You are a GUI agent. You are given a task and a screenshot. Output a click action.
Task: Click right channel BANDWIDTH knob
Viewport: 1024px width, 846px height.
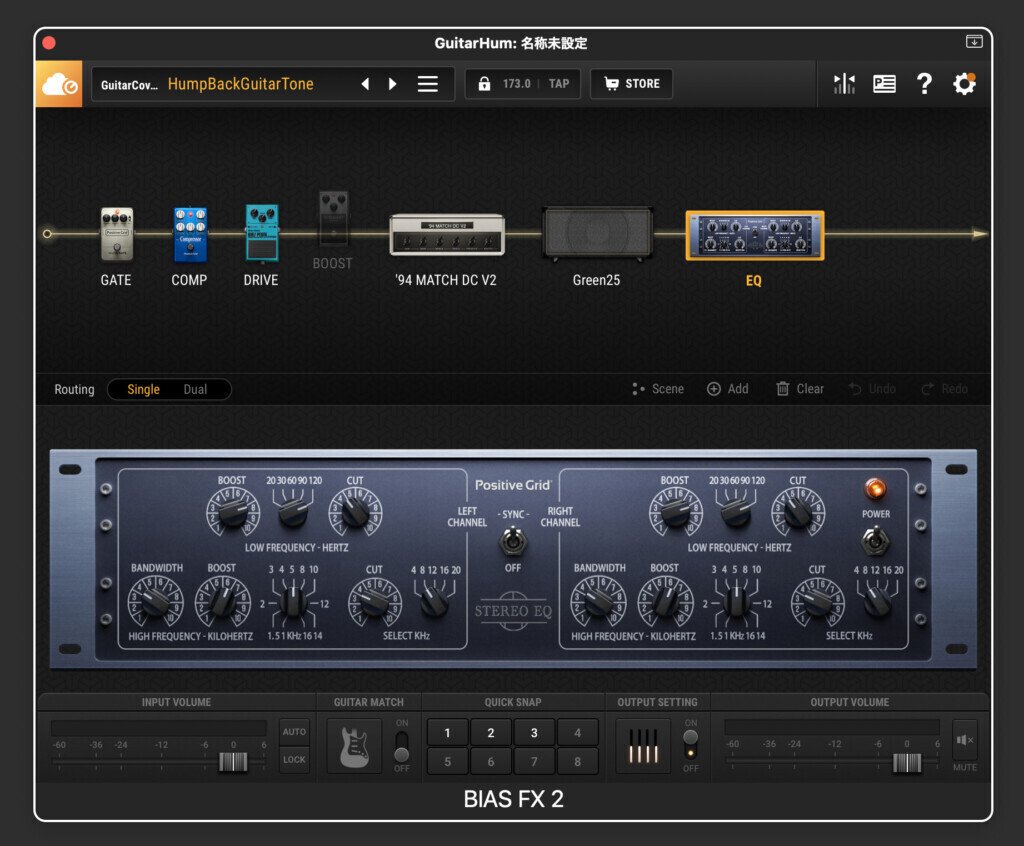[x=598, y=601]
